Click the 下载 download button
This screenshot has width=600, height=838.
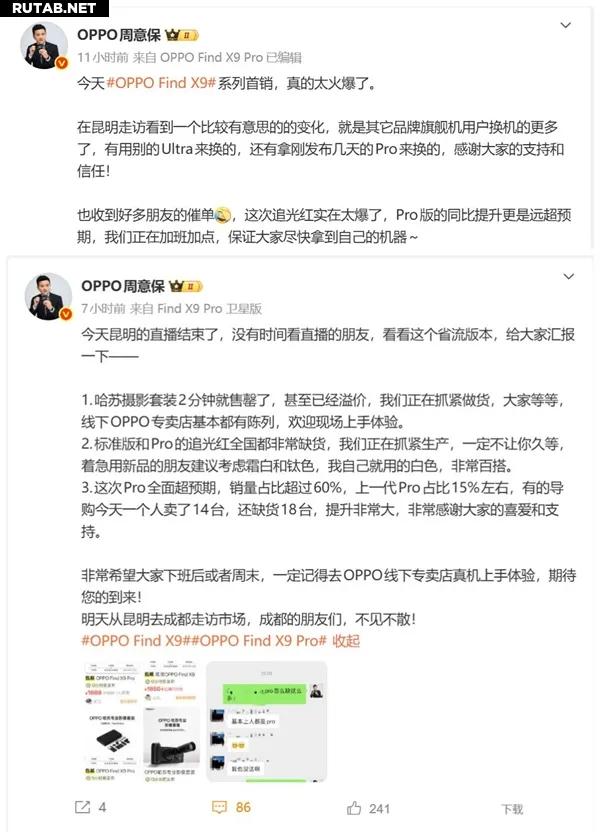(x=512, y=809)
